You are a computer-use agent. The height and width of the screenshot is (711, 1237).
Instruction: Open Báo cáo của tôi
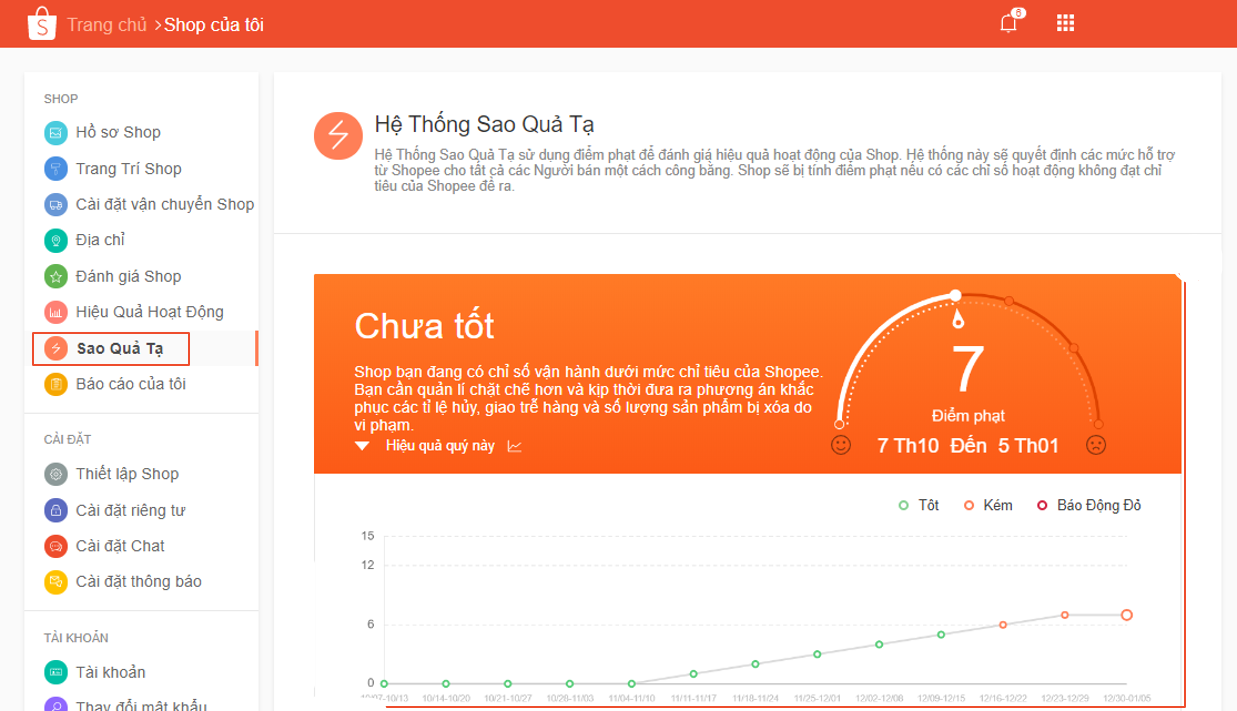130,384
